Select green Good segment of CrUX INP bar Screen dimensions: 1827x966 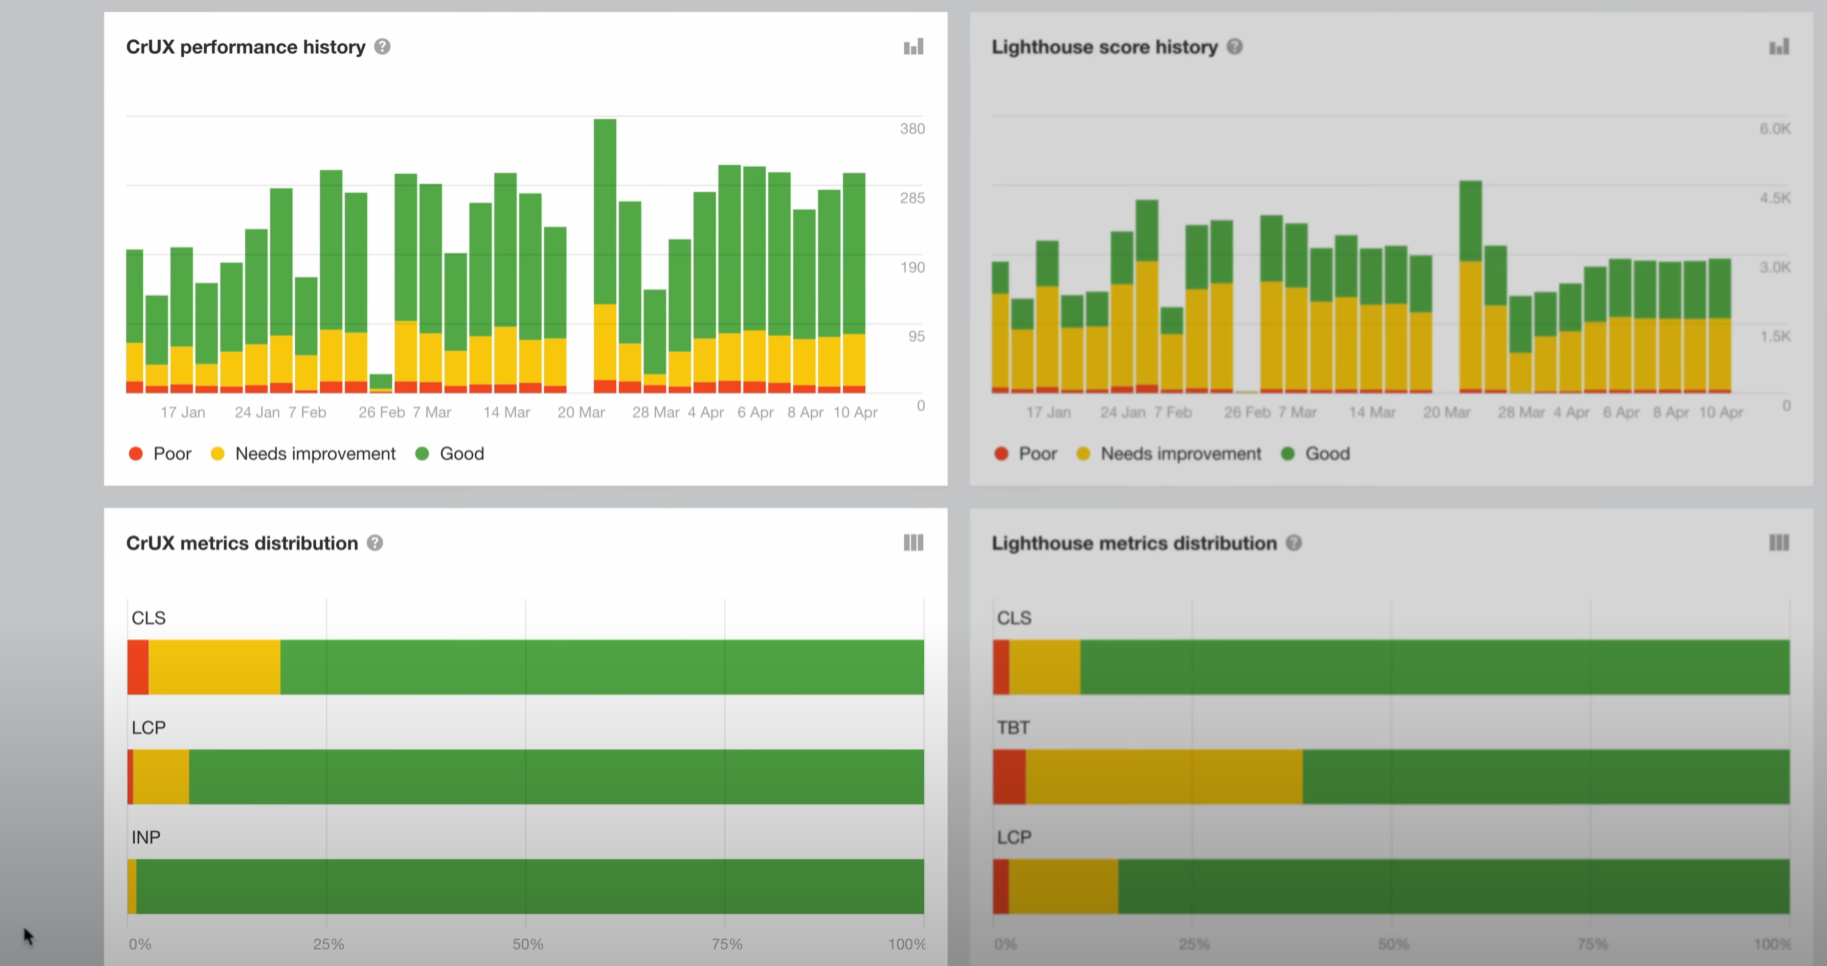[x=530, y=886]
